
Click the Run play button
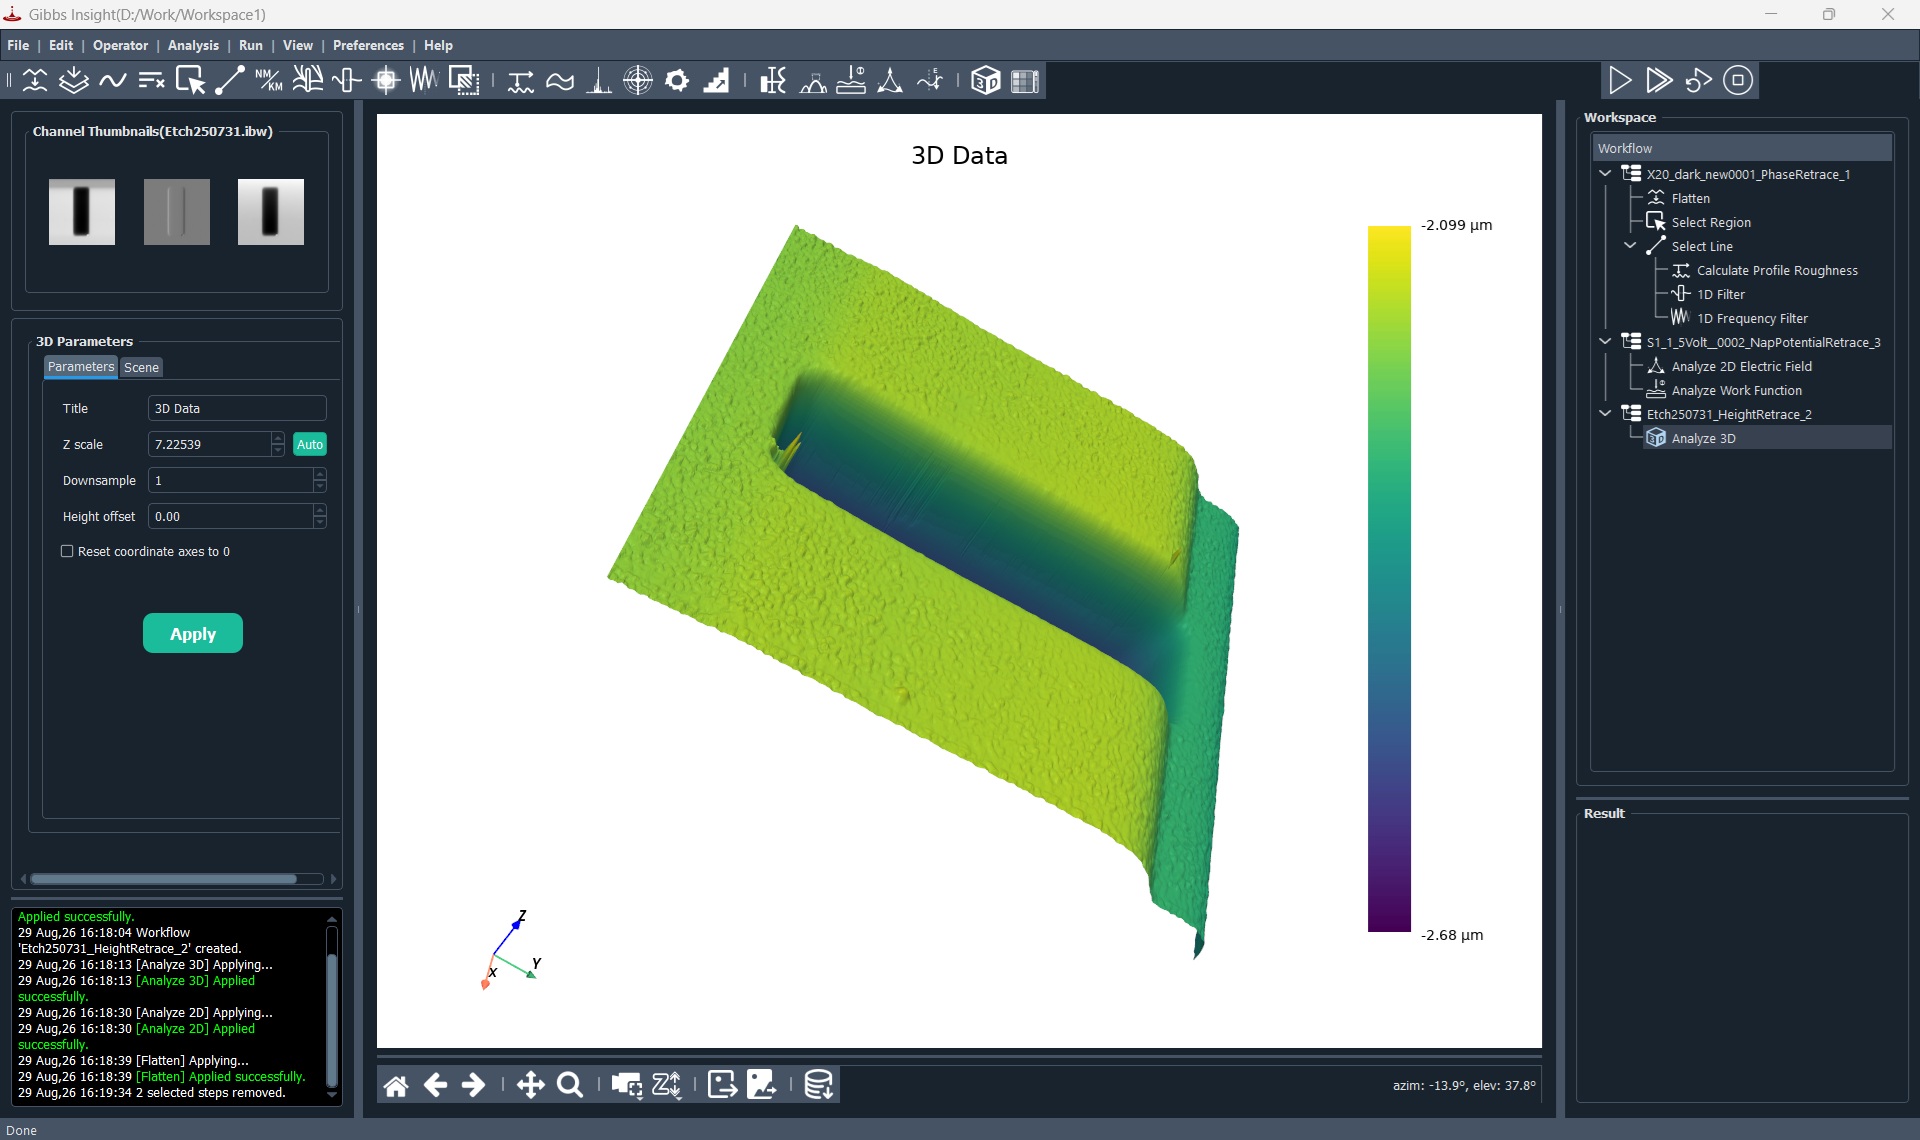1620,80
